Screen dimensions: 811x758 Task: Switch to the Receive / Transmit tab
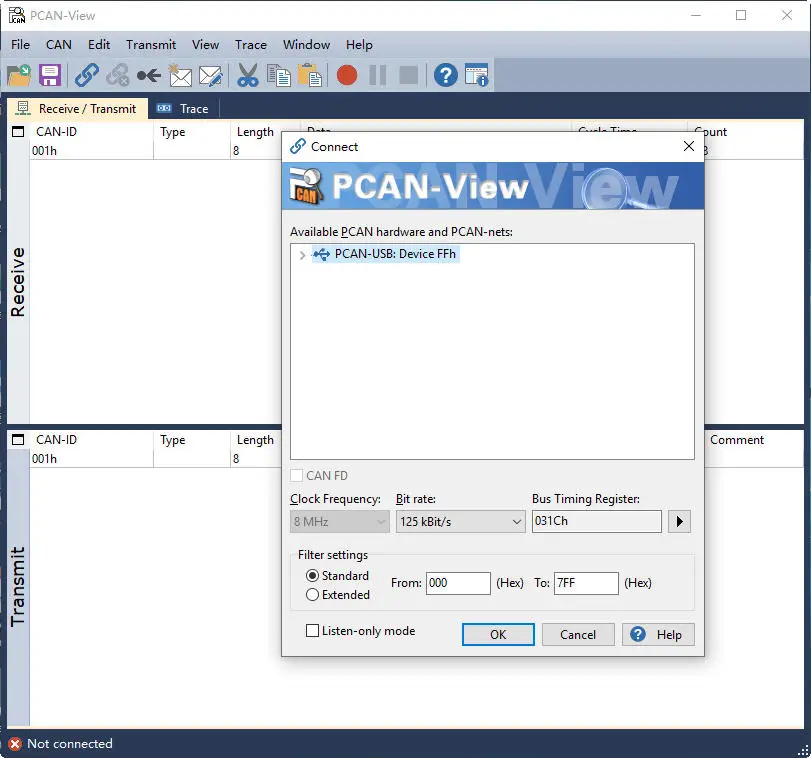point(77,109)
